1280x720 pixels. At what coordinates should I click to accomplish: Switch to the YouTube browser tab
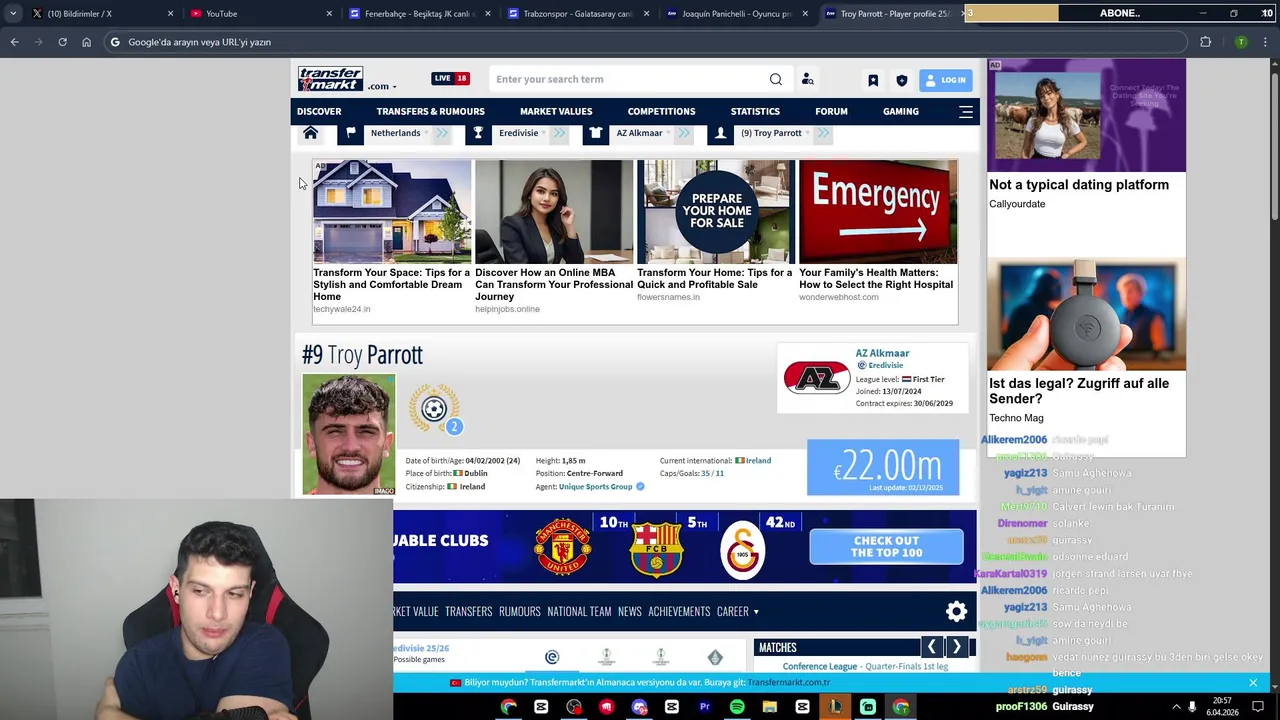tap(260, 14)
